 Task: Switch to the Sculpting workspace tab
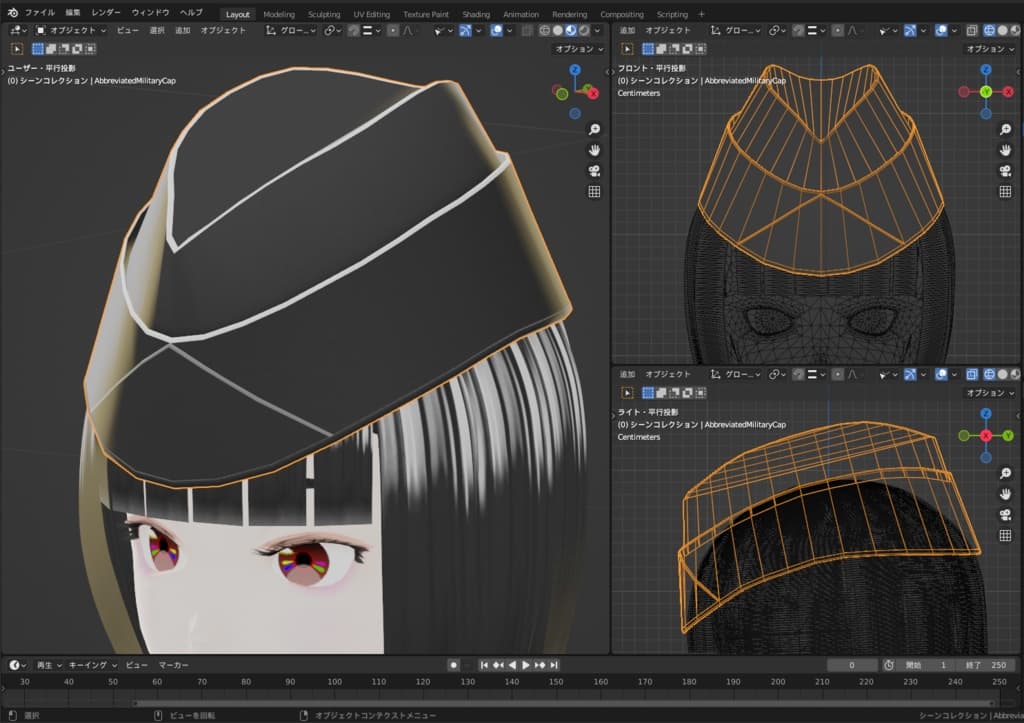tap(323, 14)
